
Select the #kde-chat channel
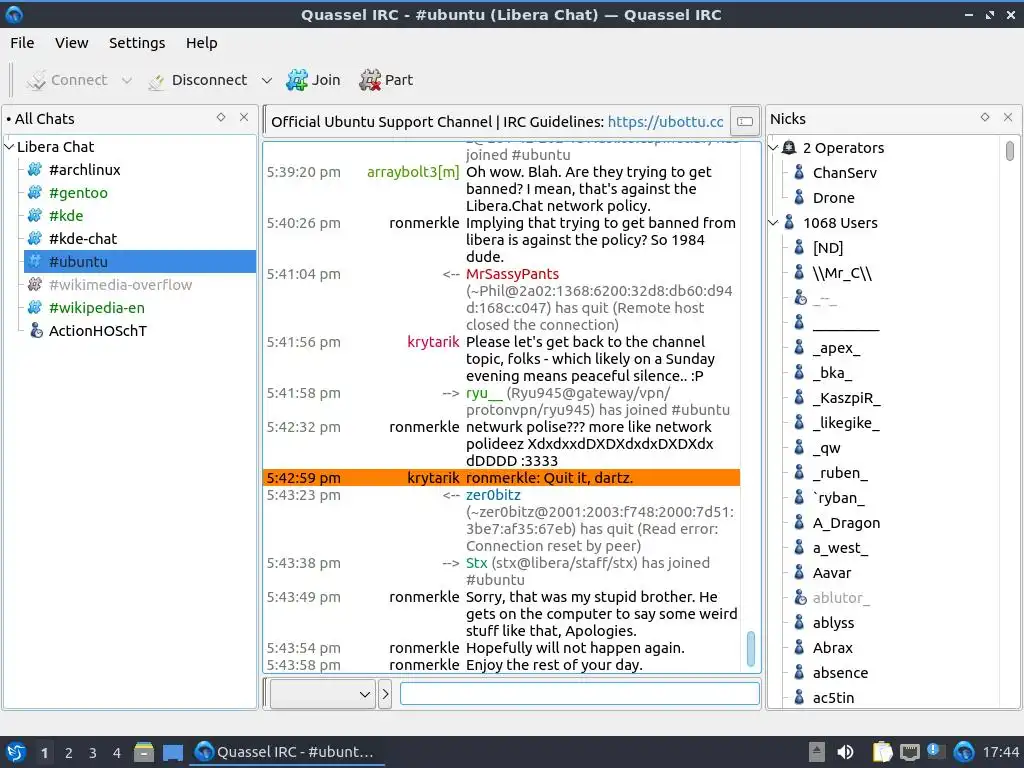82,239
